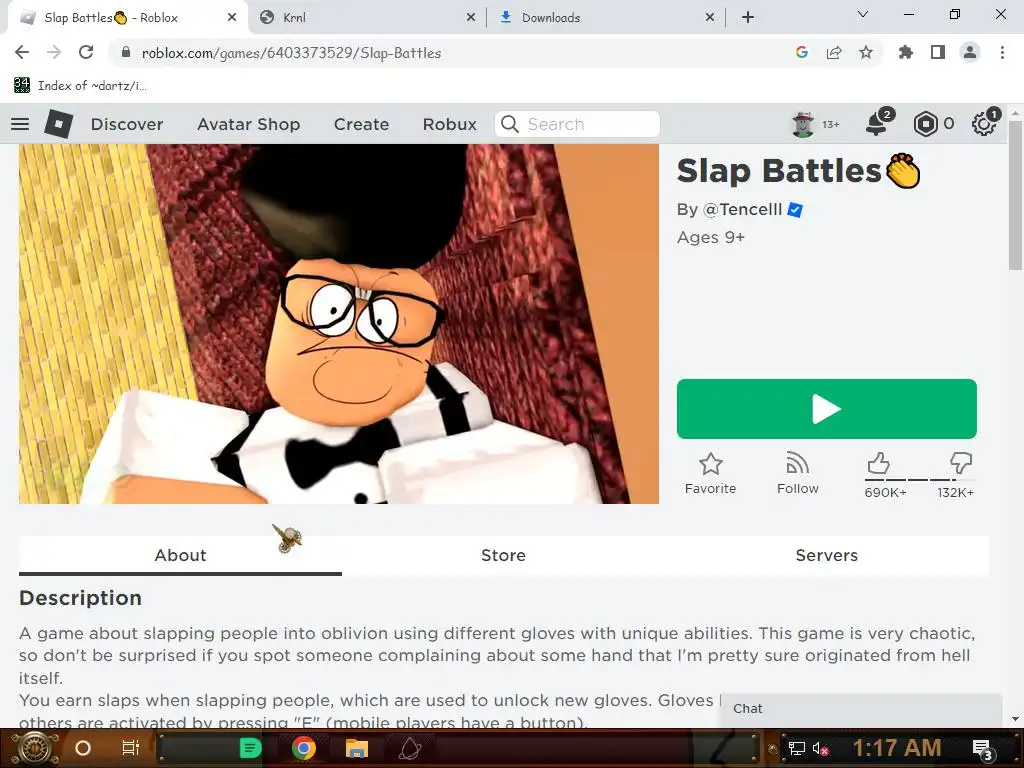Open the Store tab
Screen dimensions: 1024x768
coord(504,555)
